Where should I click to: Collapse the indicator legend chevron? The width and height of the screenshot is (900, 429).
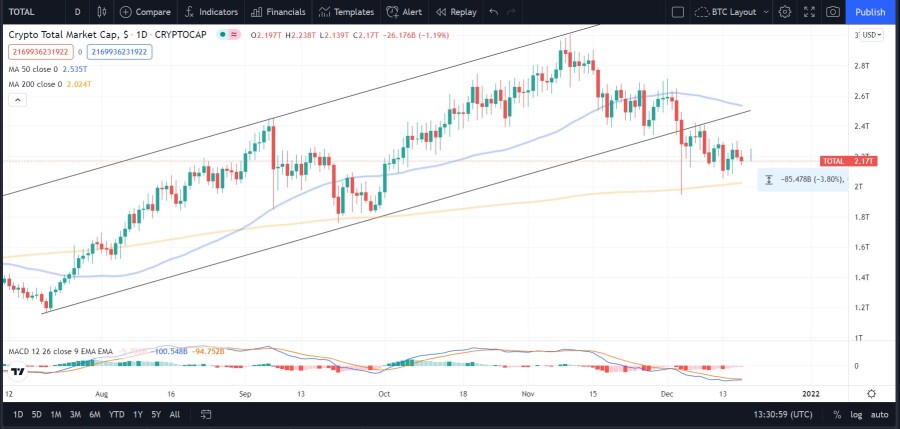[x=18, y=101]
